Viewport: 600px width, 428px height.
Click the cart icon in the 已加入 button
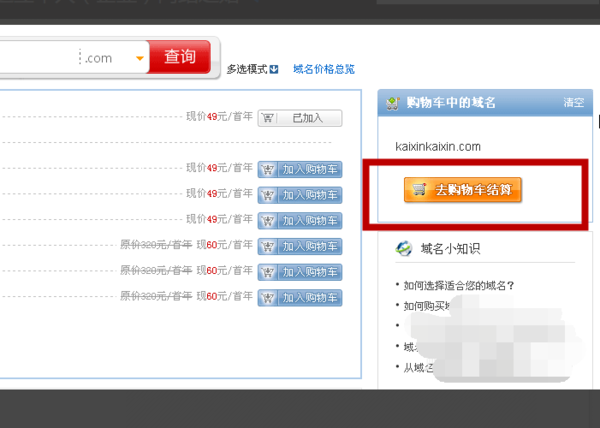(x=268, y=118)
